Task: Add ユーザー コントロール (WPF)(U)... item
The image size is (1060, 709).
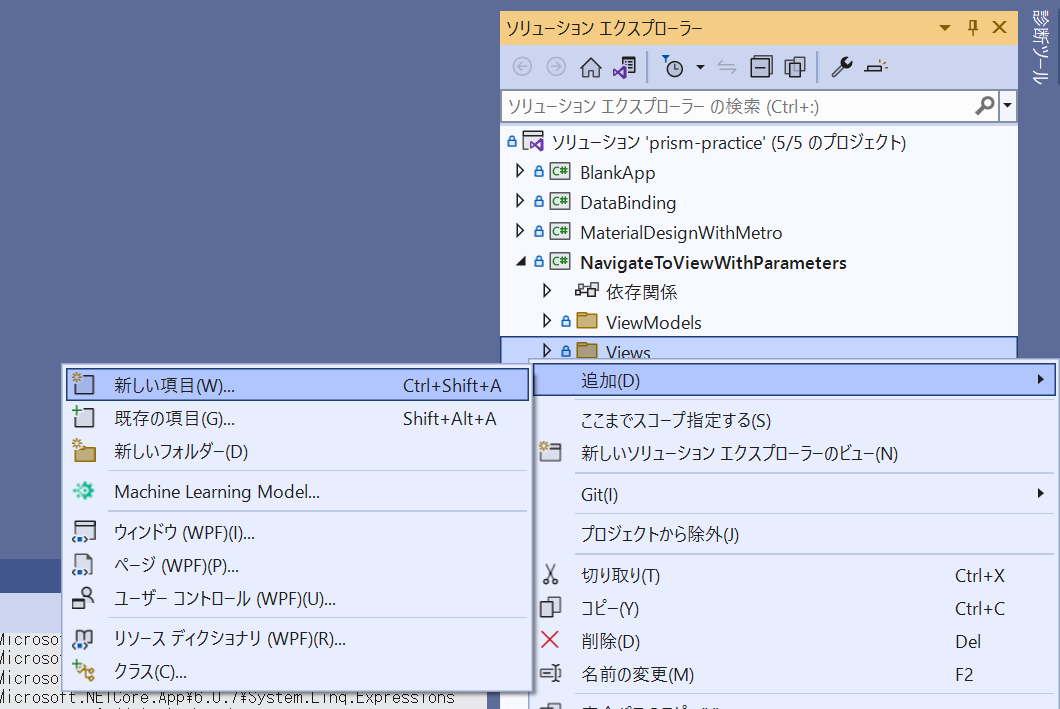Action: pos(297,598)
